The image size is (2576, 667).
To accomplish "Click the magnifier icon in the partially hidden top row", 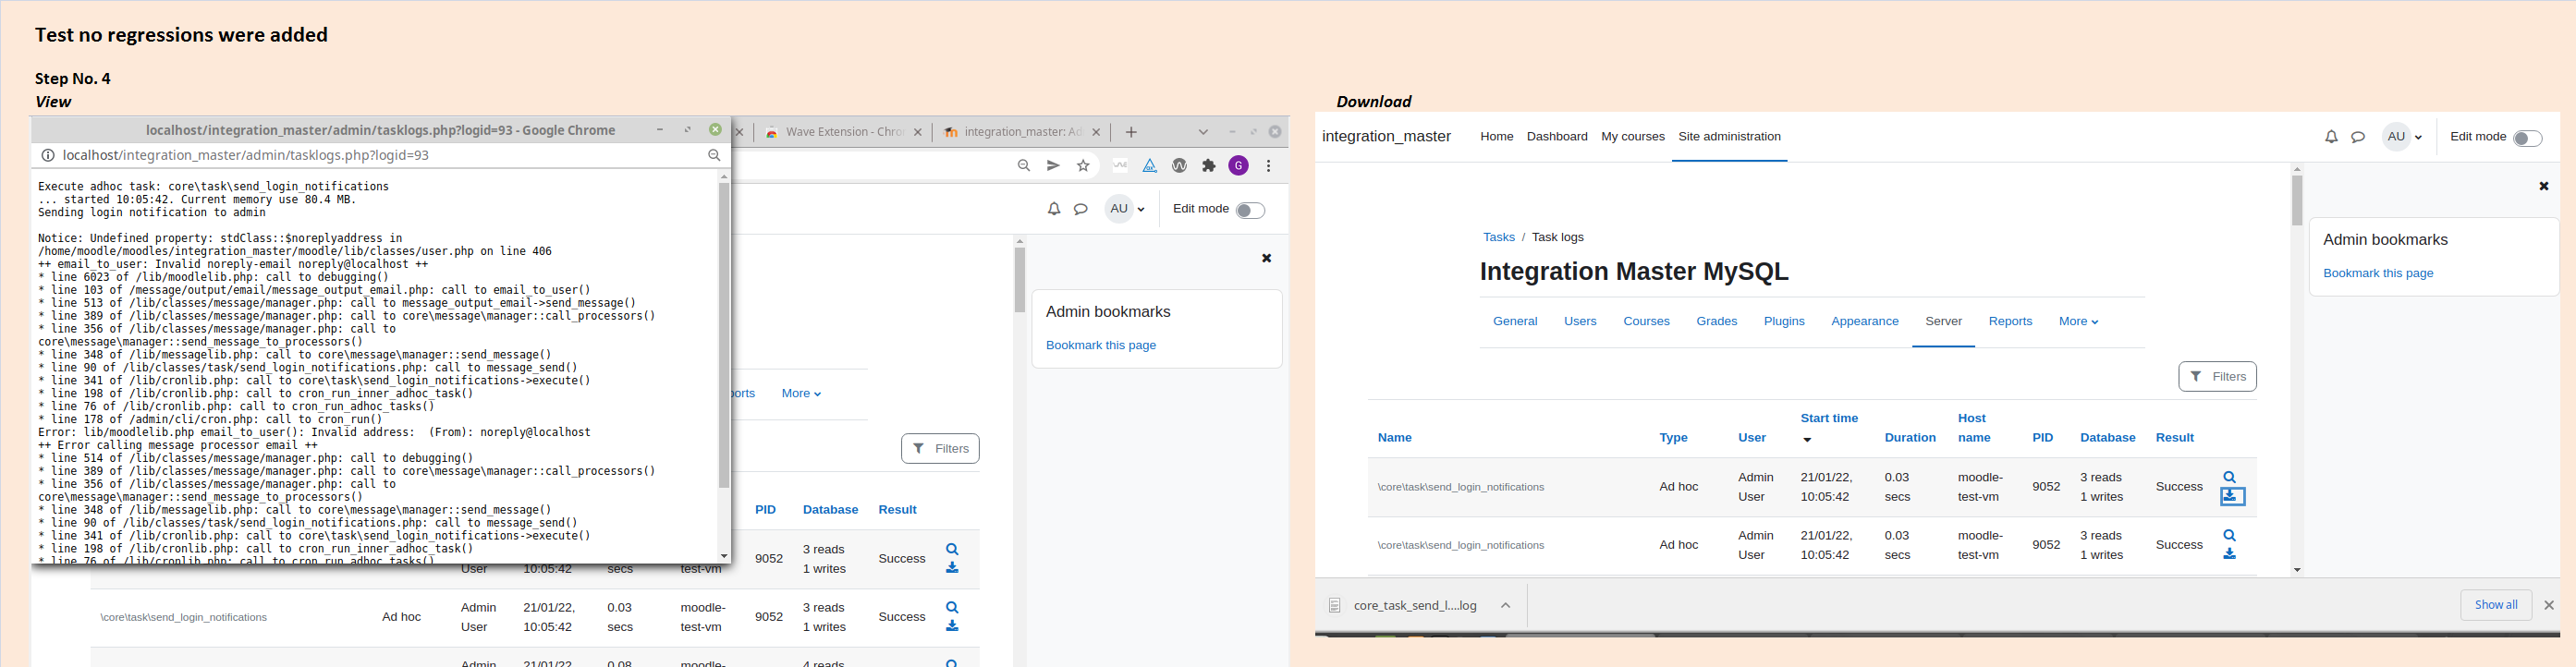I will coord(952,549).
